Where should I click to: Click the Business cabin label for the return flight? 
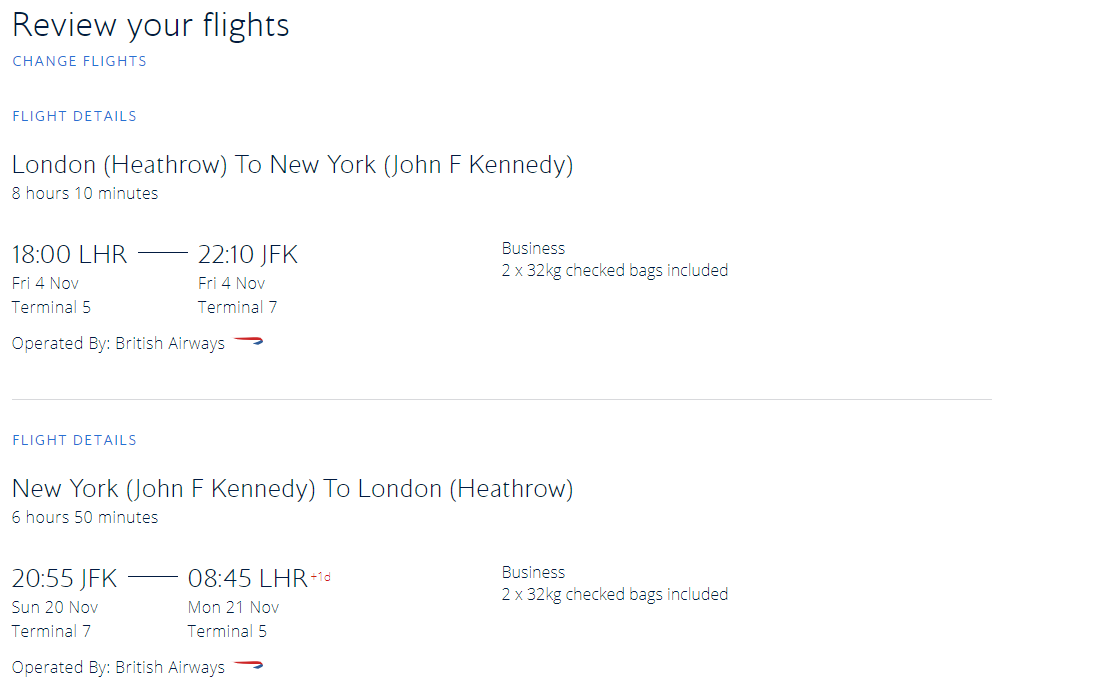[532, 571]
